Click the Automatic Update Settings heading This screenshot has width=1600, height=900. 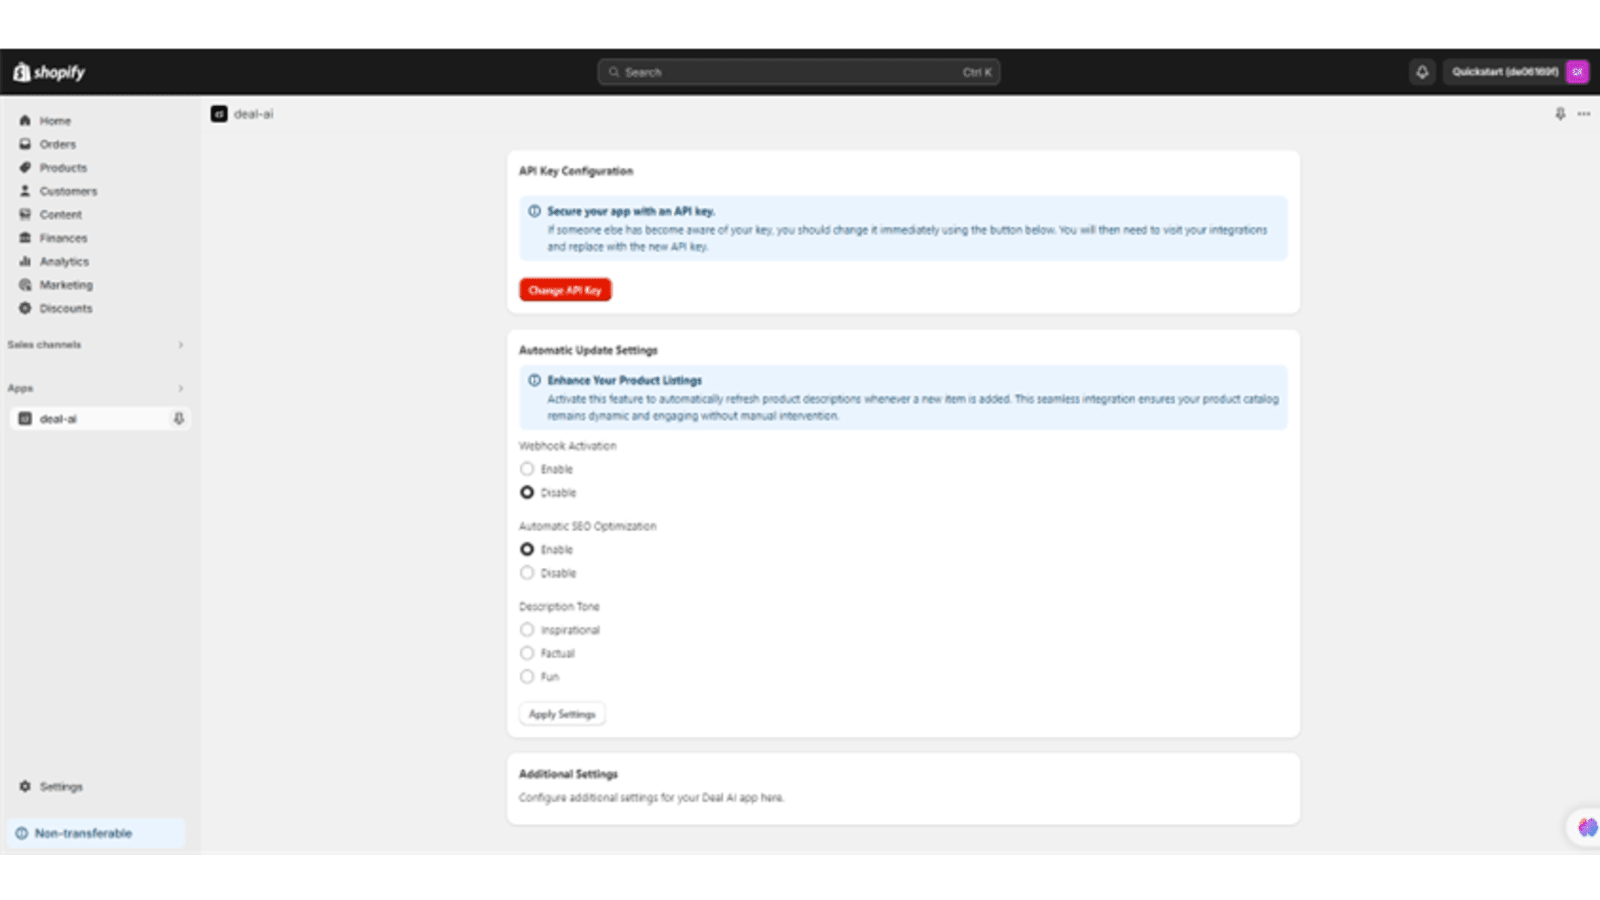[588, 350]
